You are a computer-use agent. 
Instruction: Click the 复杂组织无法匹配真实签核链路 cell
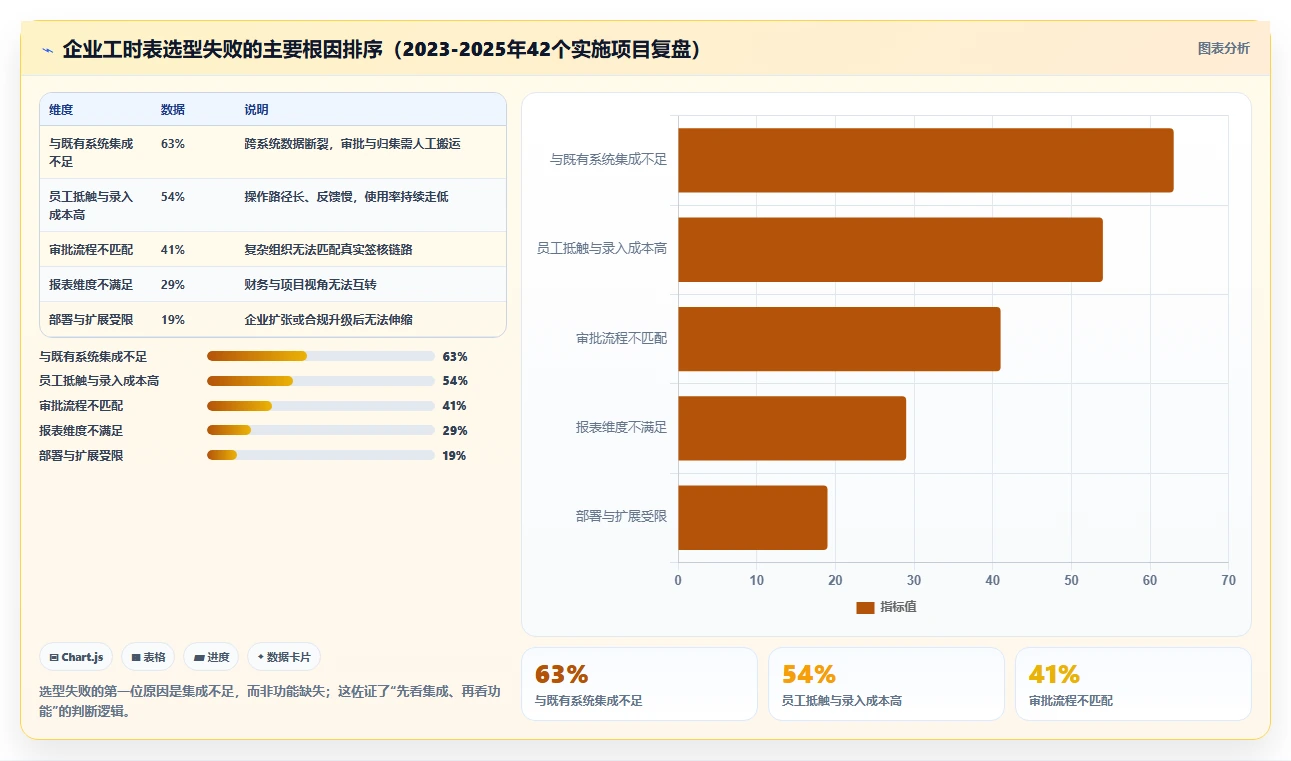(x=329, y=250)
